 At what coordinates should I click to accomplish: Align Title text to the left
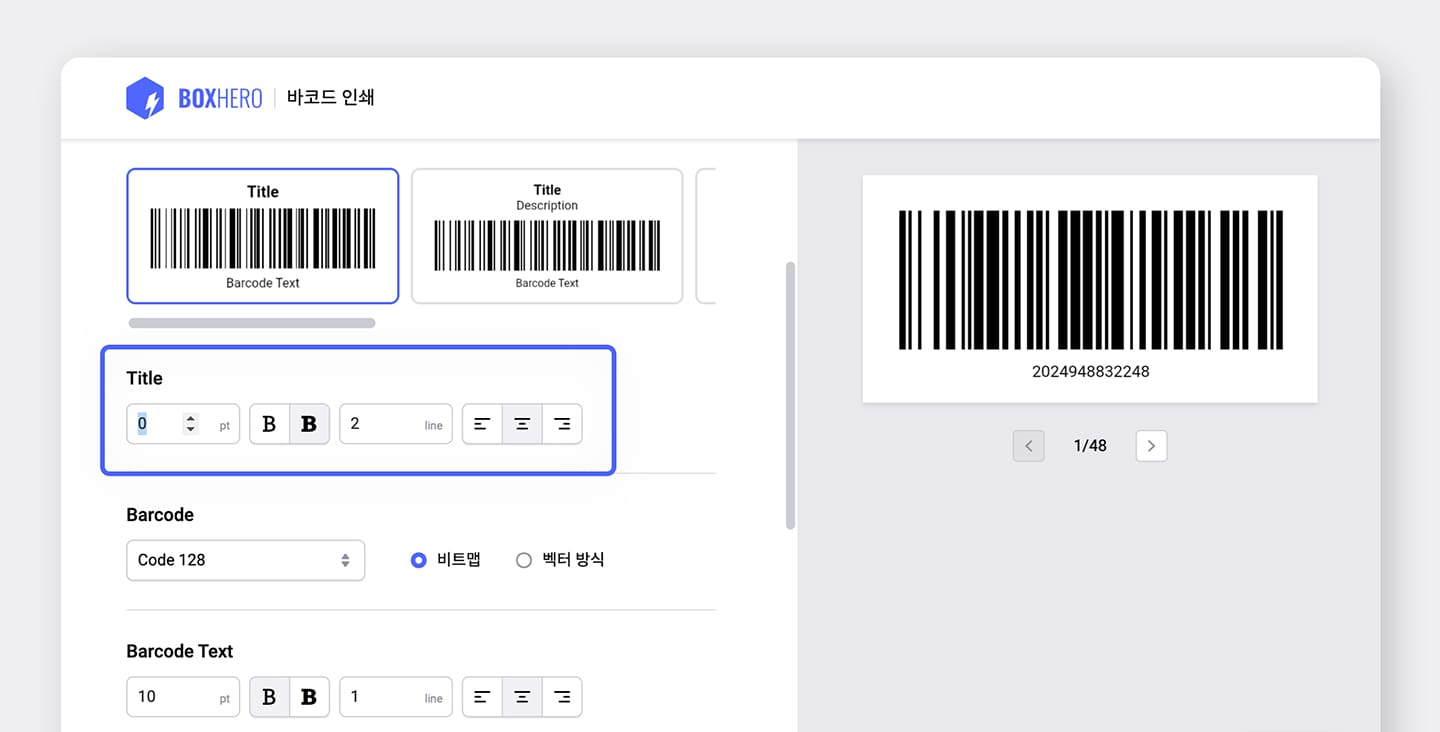[x=482, y=424]
